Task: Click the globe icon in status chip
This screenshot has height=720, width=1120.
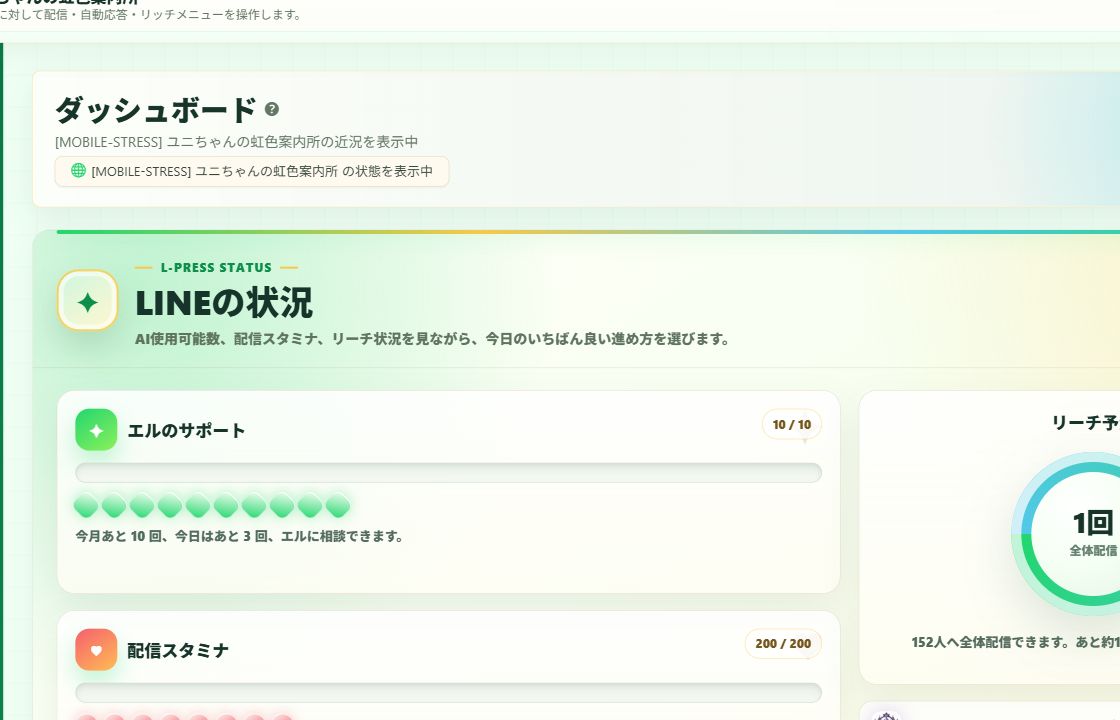Action: (x=79, y=171)
